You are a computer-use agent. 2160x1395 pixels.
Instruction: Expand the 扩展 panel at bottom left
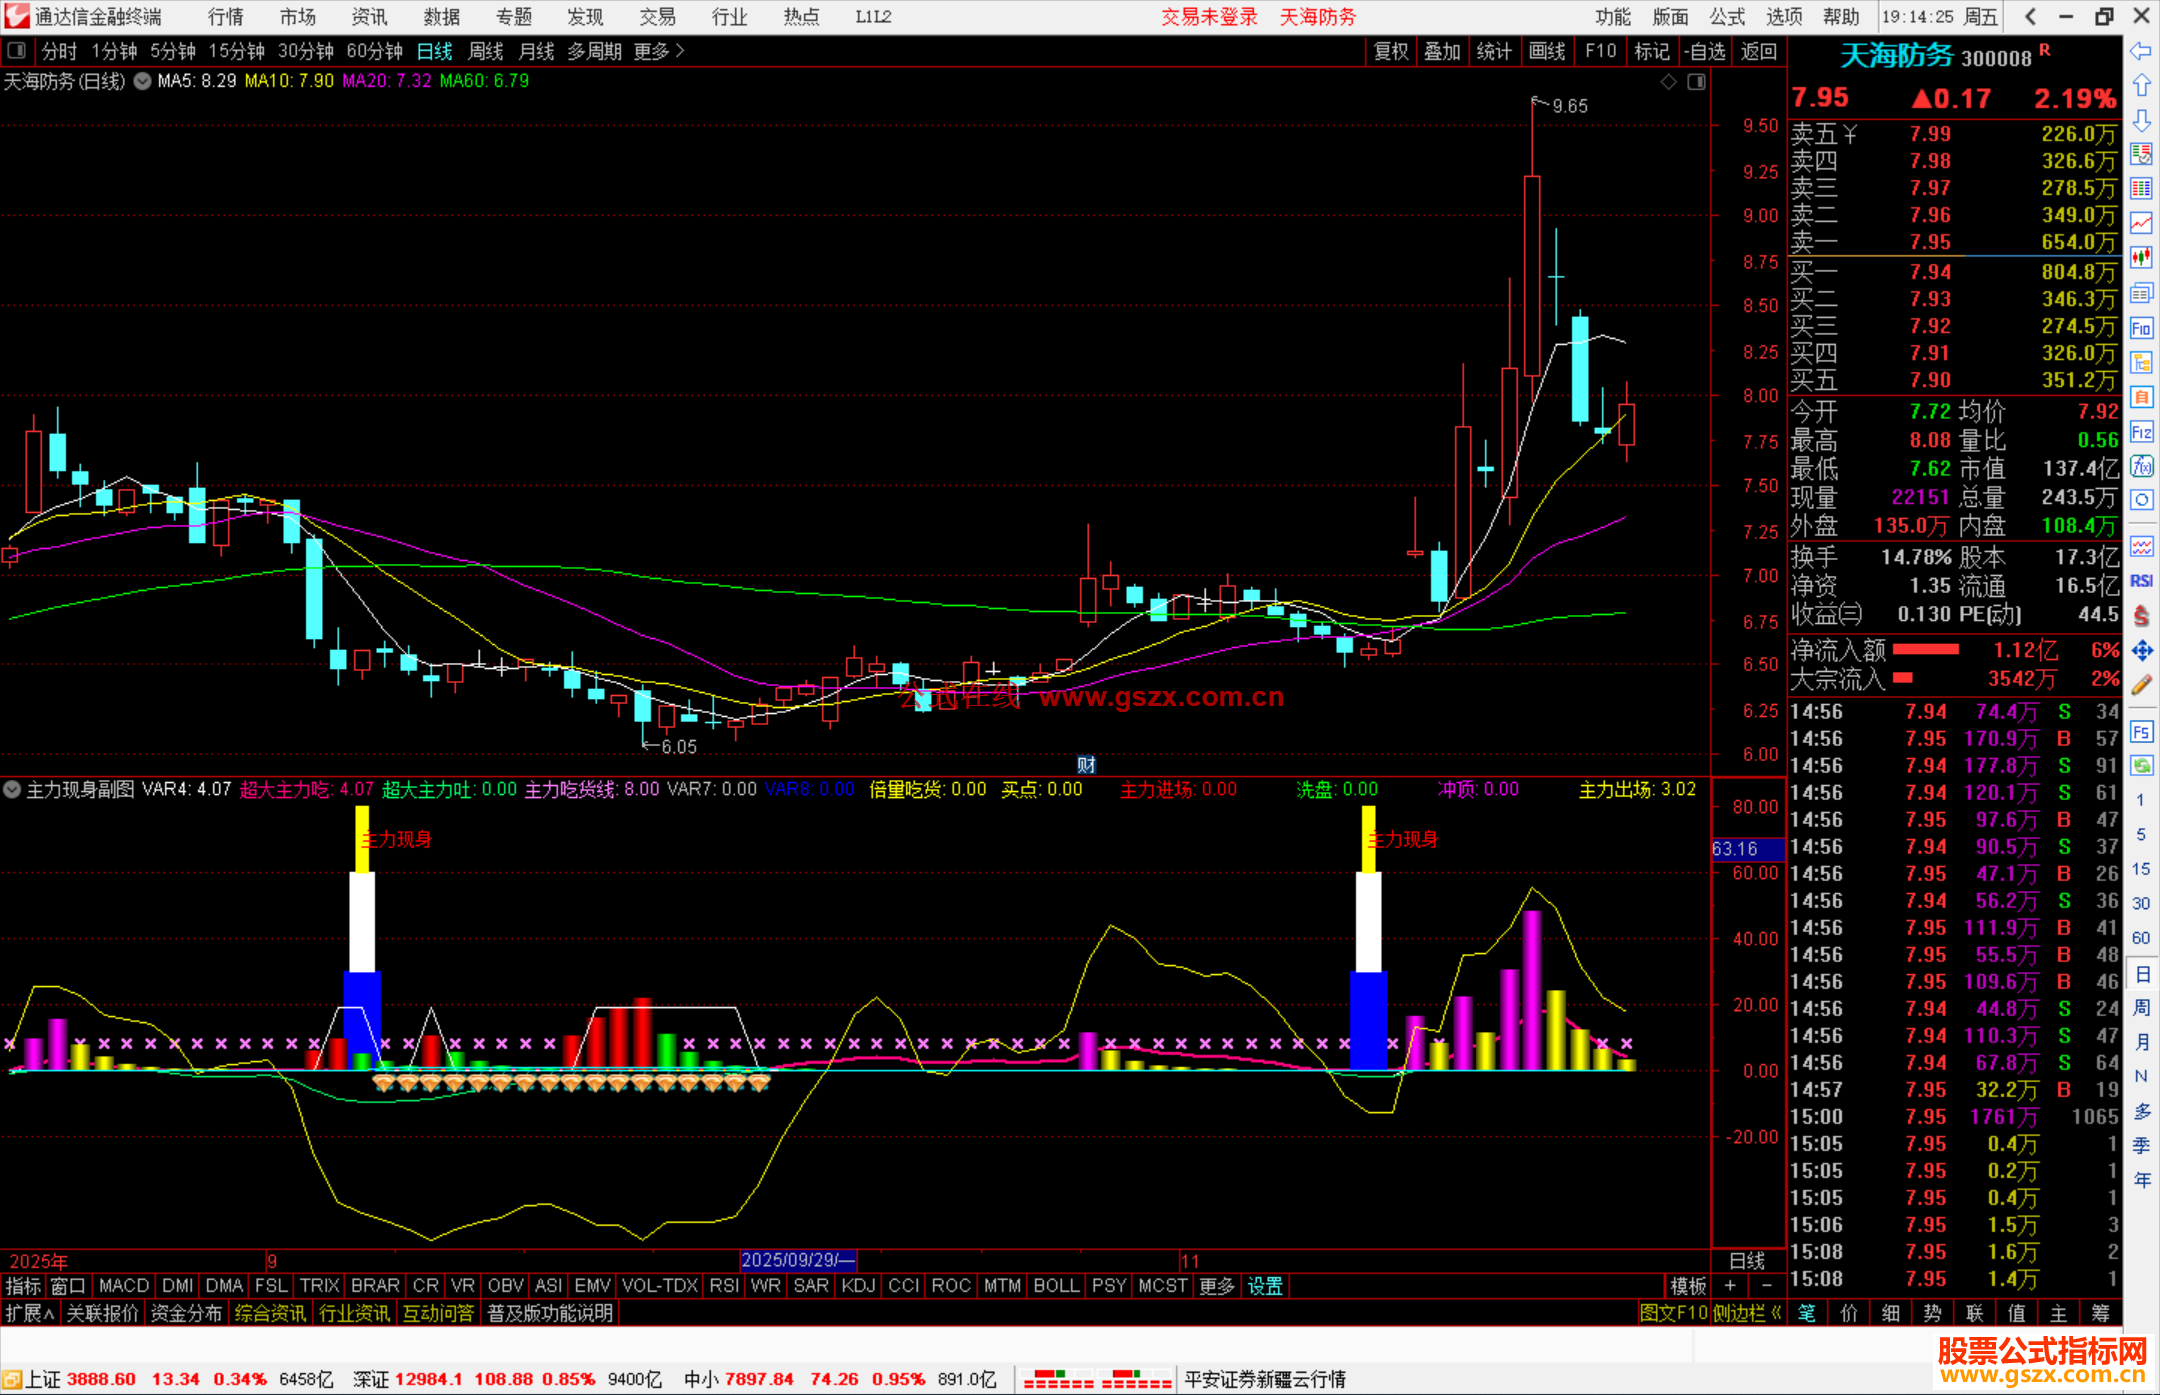(29, 1313)
